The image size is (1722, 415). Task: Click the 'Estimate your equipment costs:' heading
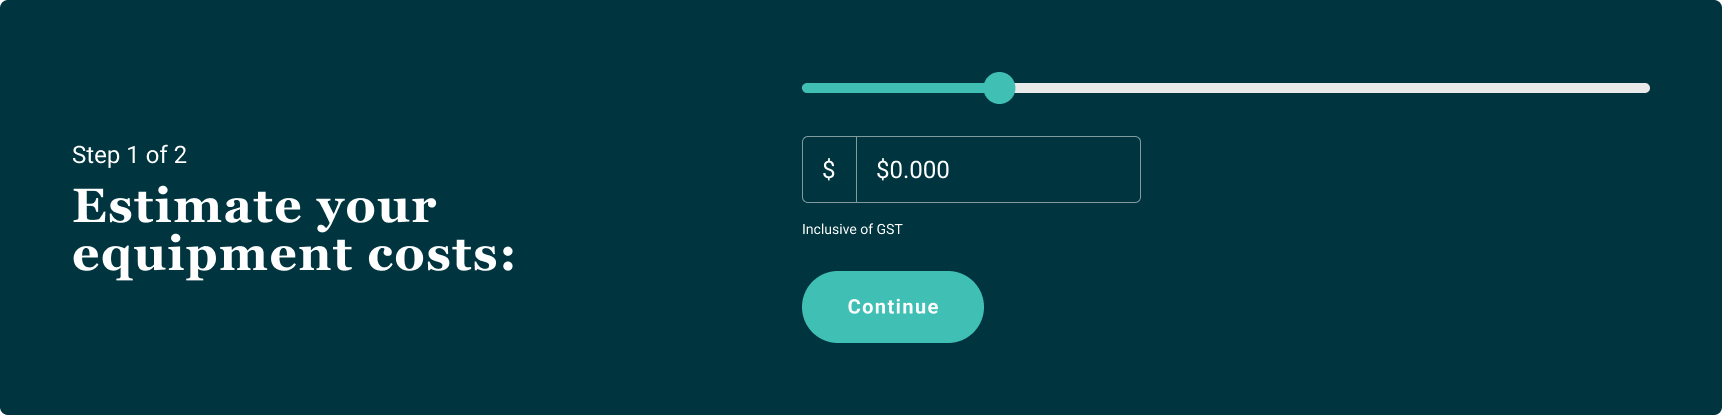pyautogui.click(x=294, y=230)
